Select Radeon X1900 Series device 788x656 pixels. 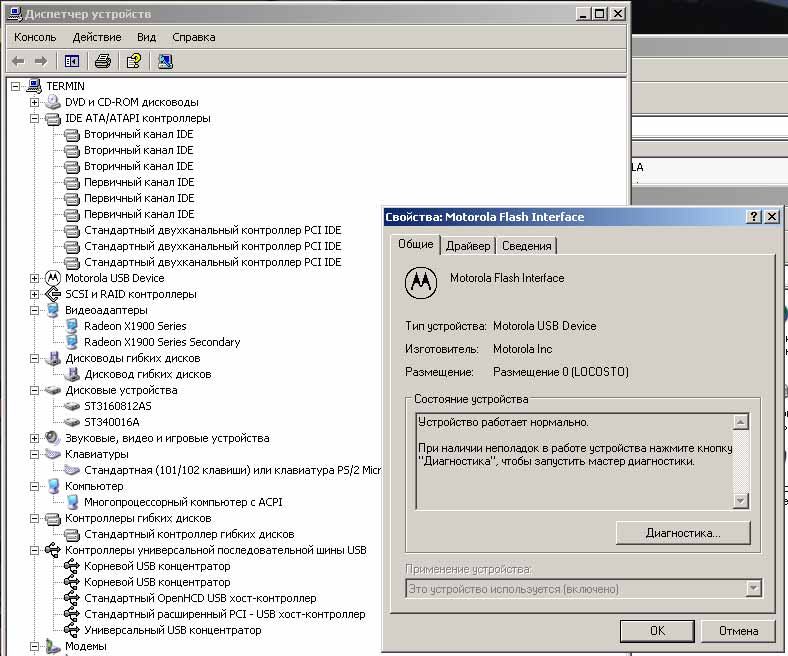pyautogui.click(x=135, y=326)
